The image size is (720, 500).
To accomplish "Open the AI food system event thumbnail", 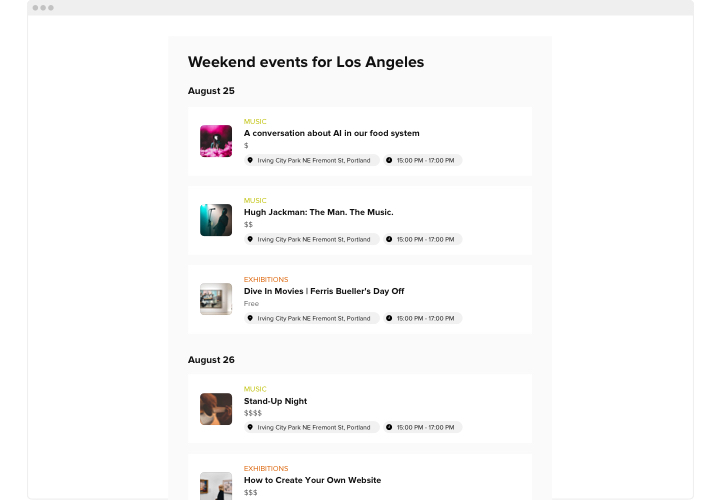I will [x=216, y=141].
